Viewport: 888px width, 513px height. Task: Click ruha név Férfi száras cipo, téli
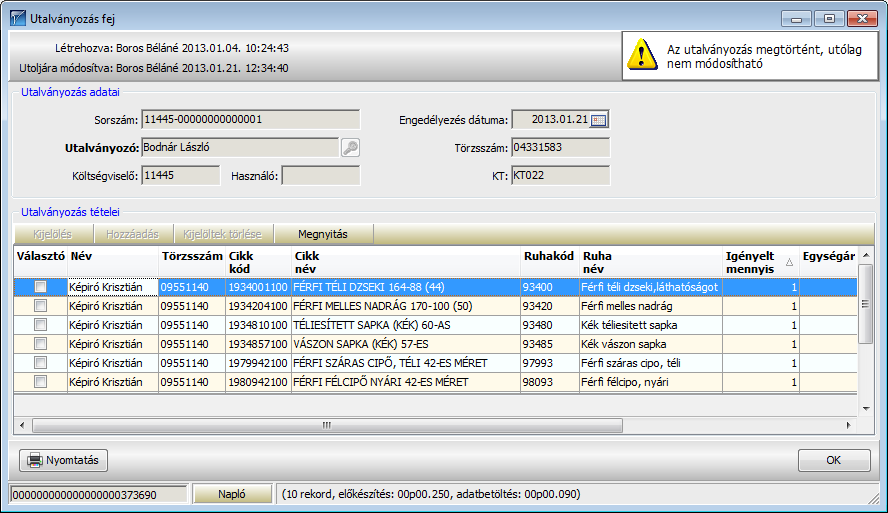coord(651,363)
